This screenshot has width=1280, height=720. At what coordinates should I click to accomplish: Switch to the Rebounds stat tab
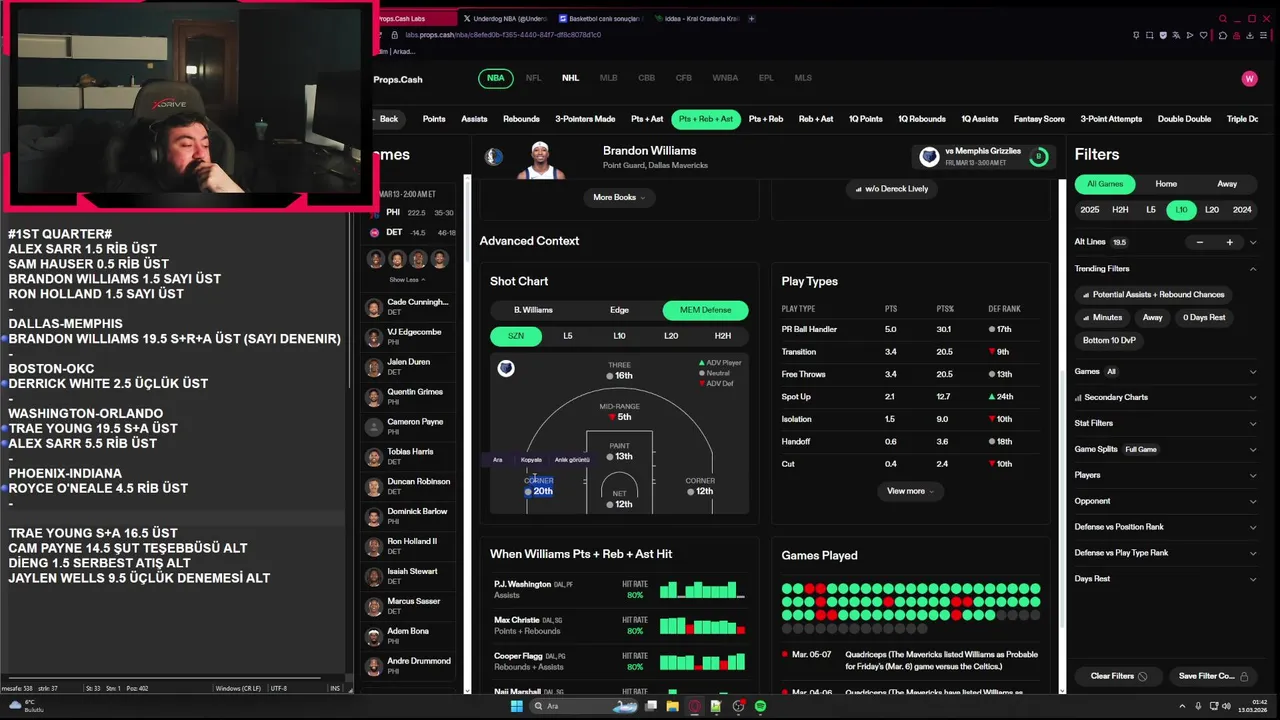click(521, 119)
